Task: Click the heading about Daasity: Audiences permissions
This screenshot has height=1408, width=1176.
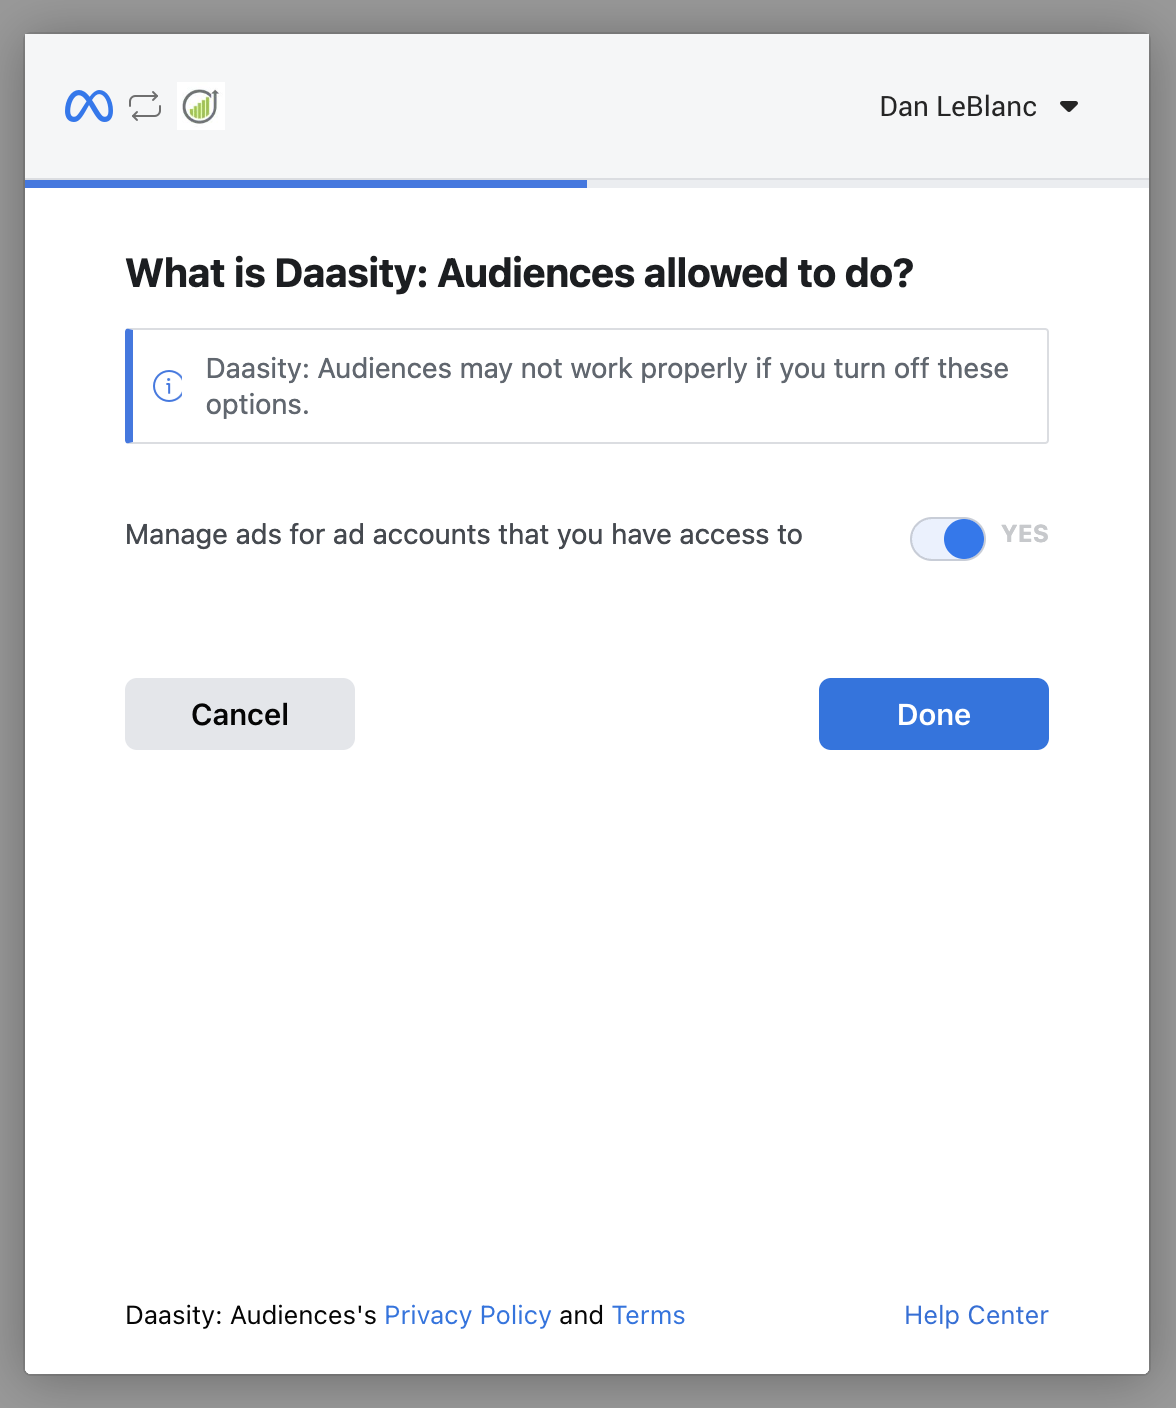Action: 519,273
